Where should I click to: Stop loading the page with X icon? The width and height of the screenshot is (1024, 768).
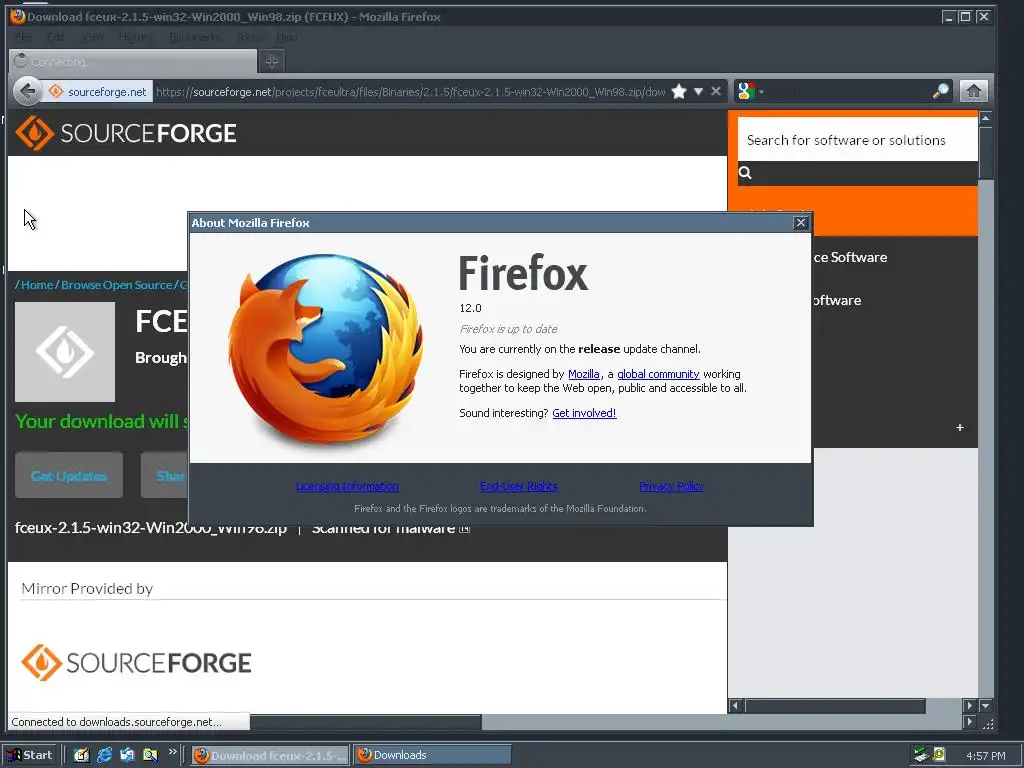(716, 91)
